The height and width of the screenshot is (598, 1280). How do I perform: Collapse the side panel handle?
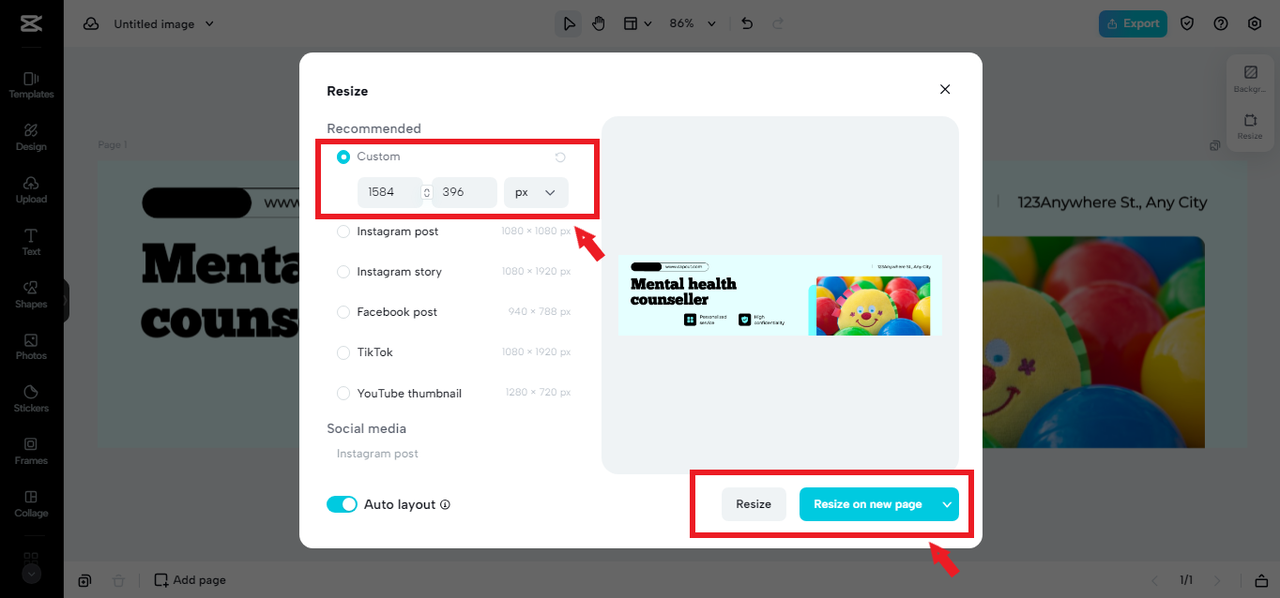[x=66, y=299]
